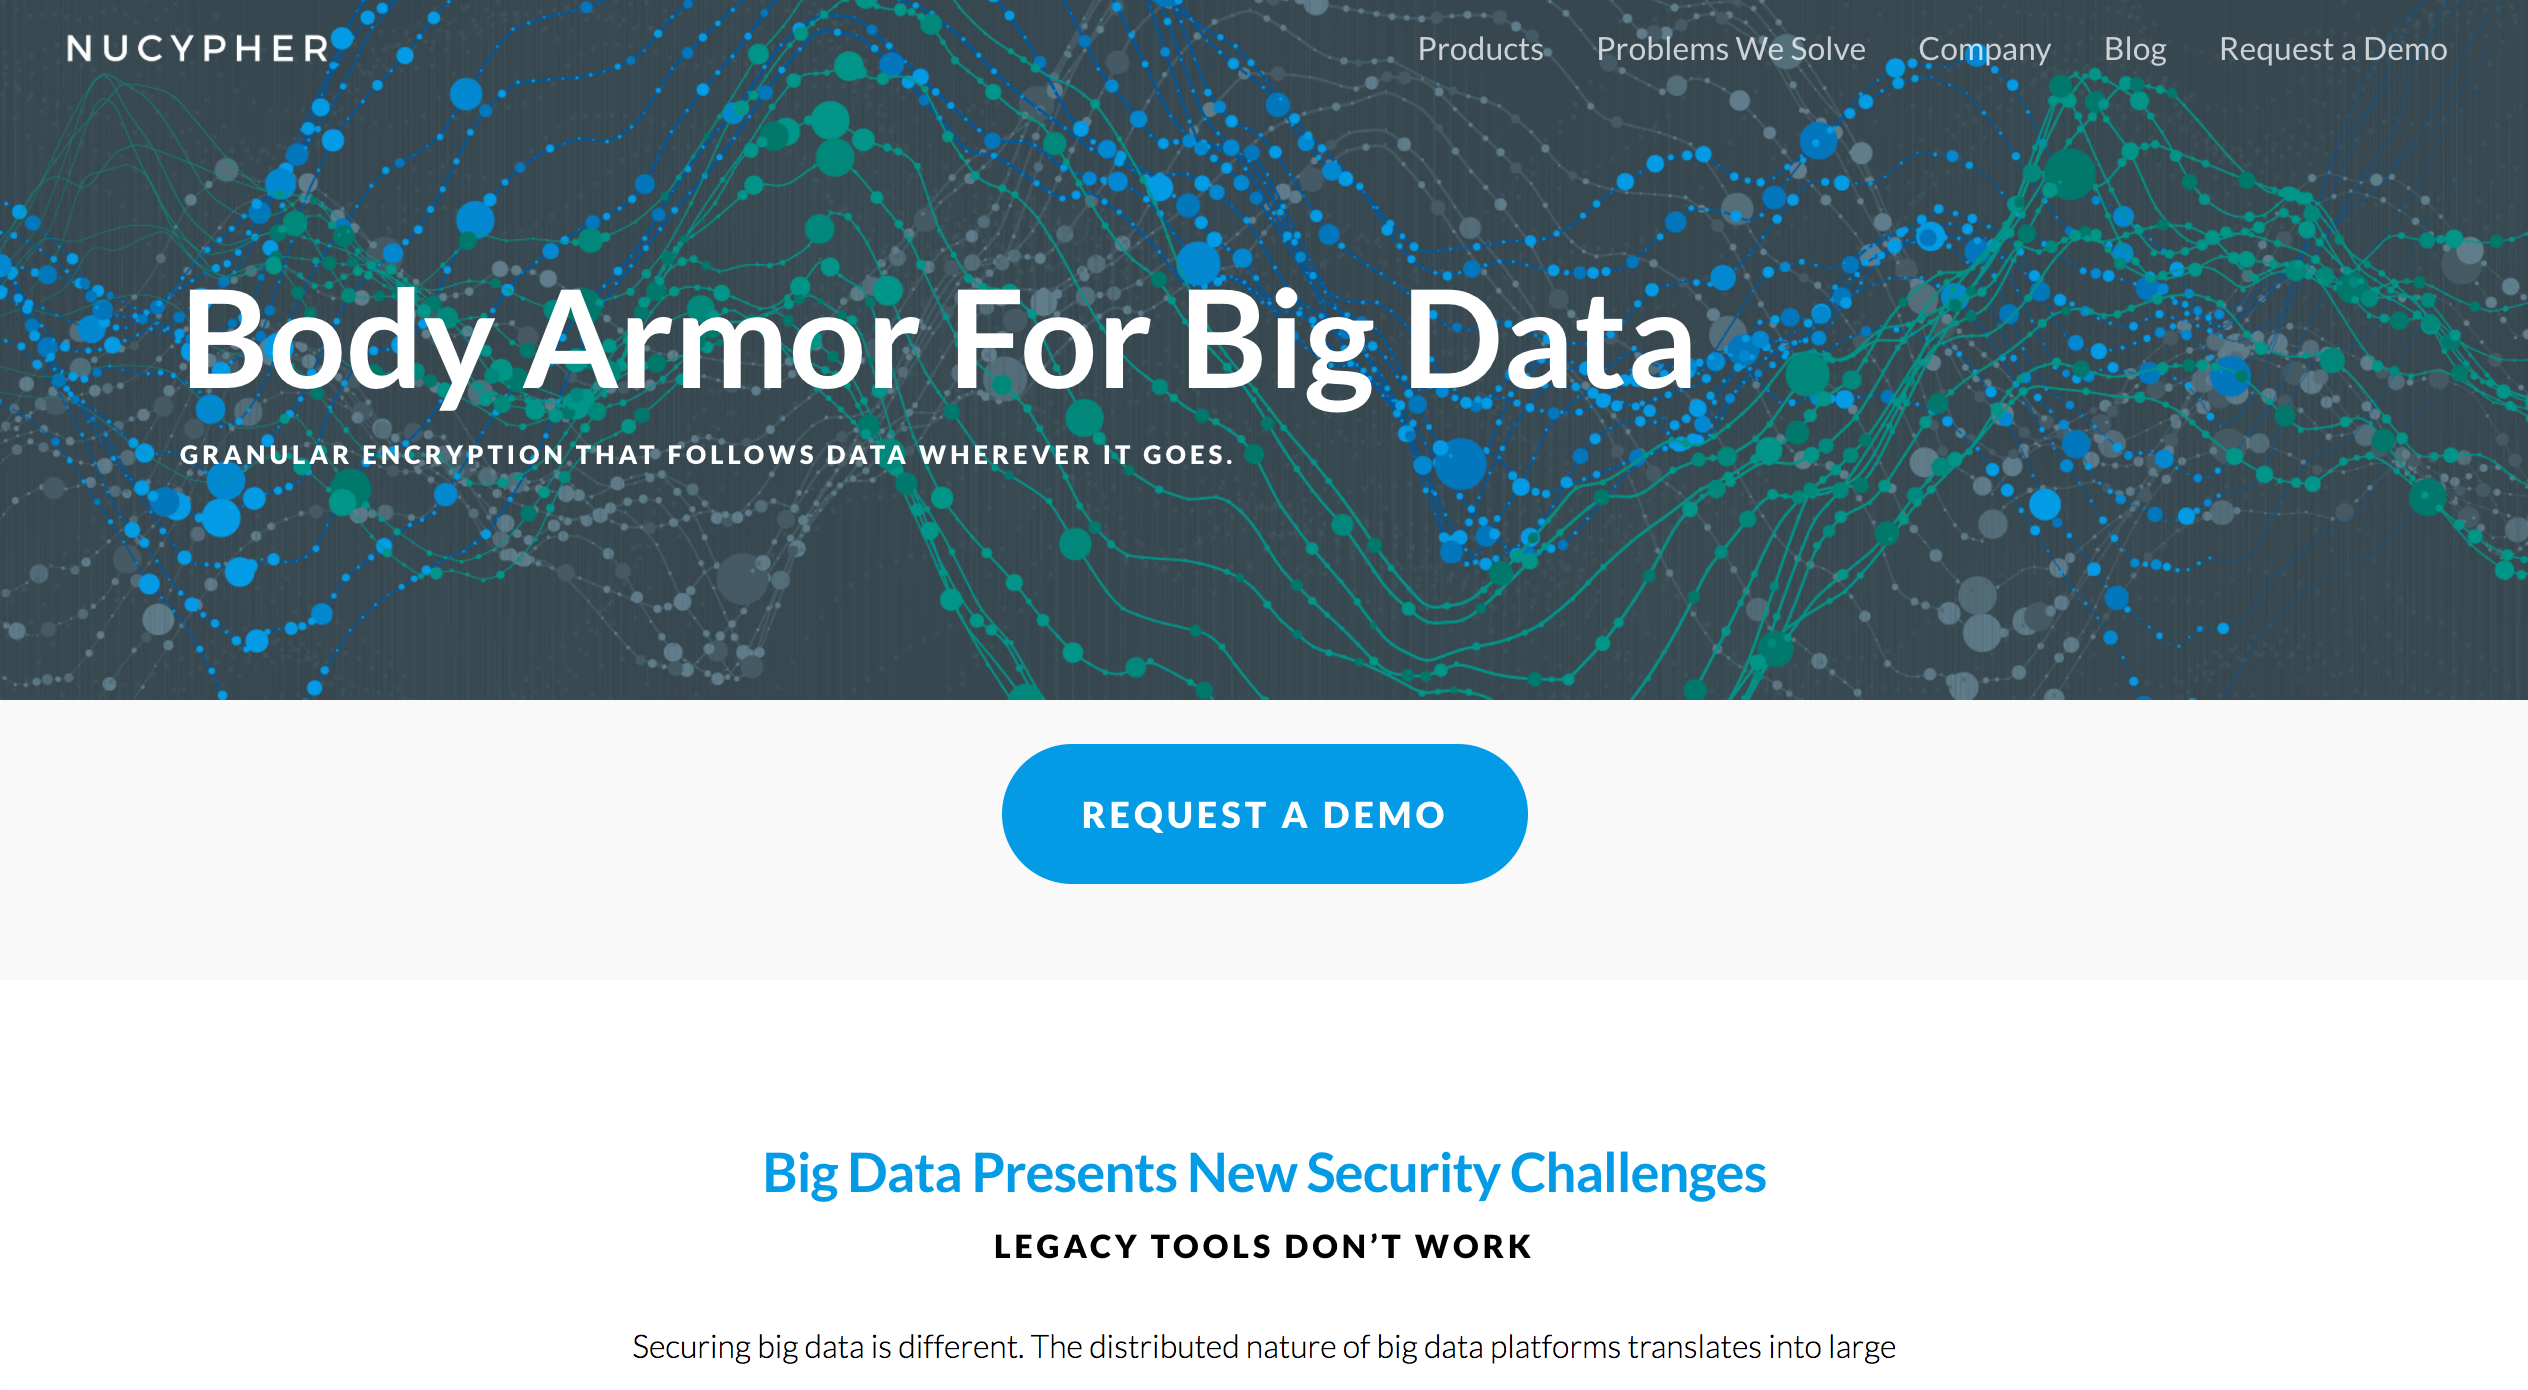This screenshot has width=2528, height=1390.
Task: Click the NuCypher logo icon
Action: [x=193, y=46]
